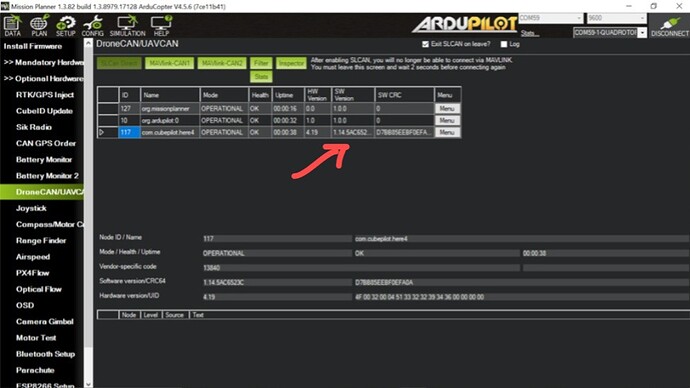Open the SETUP gear icon
Viewport: 690px width, 388px height.
(x=66, y=26)
